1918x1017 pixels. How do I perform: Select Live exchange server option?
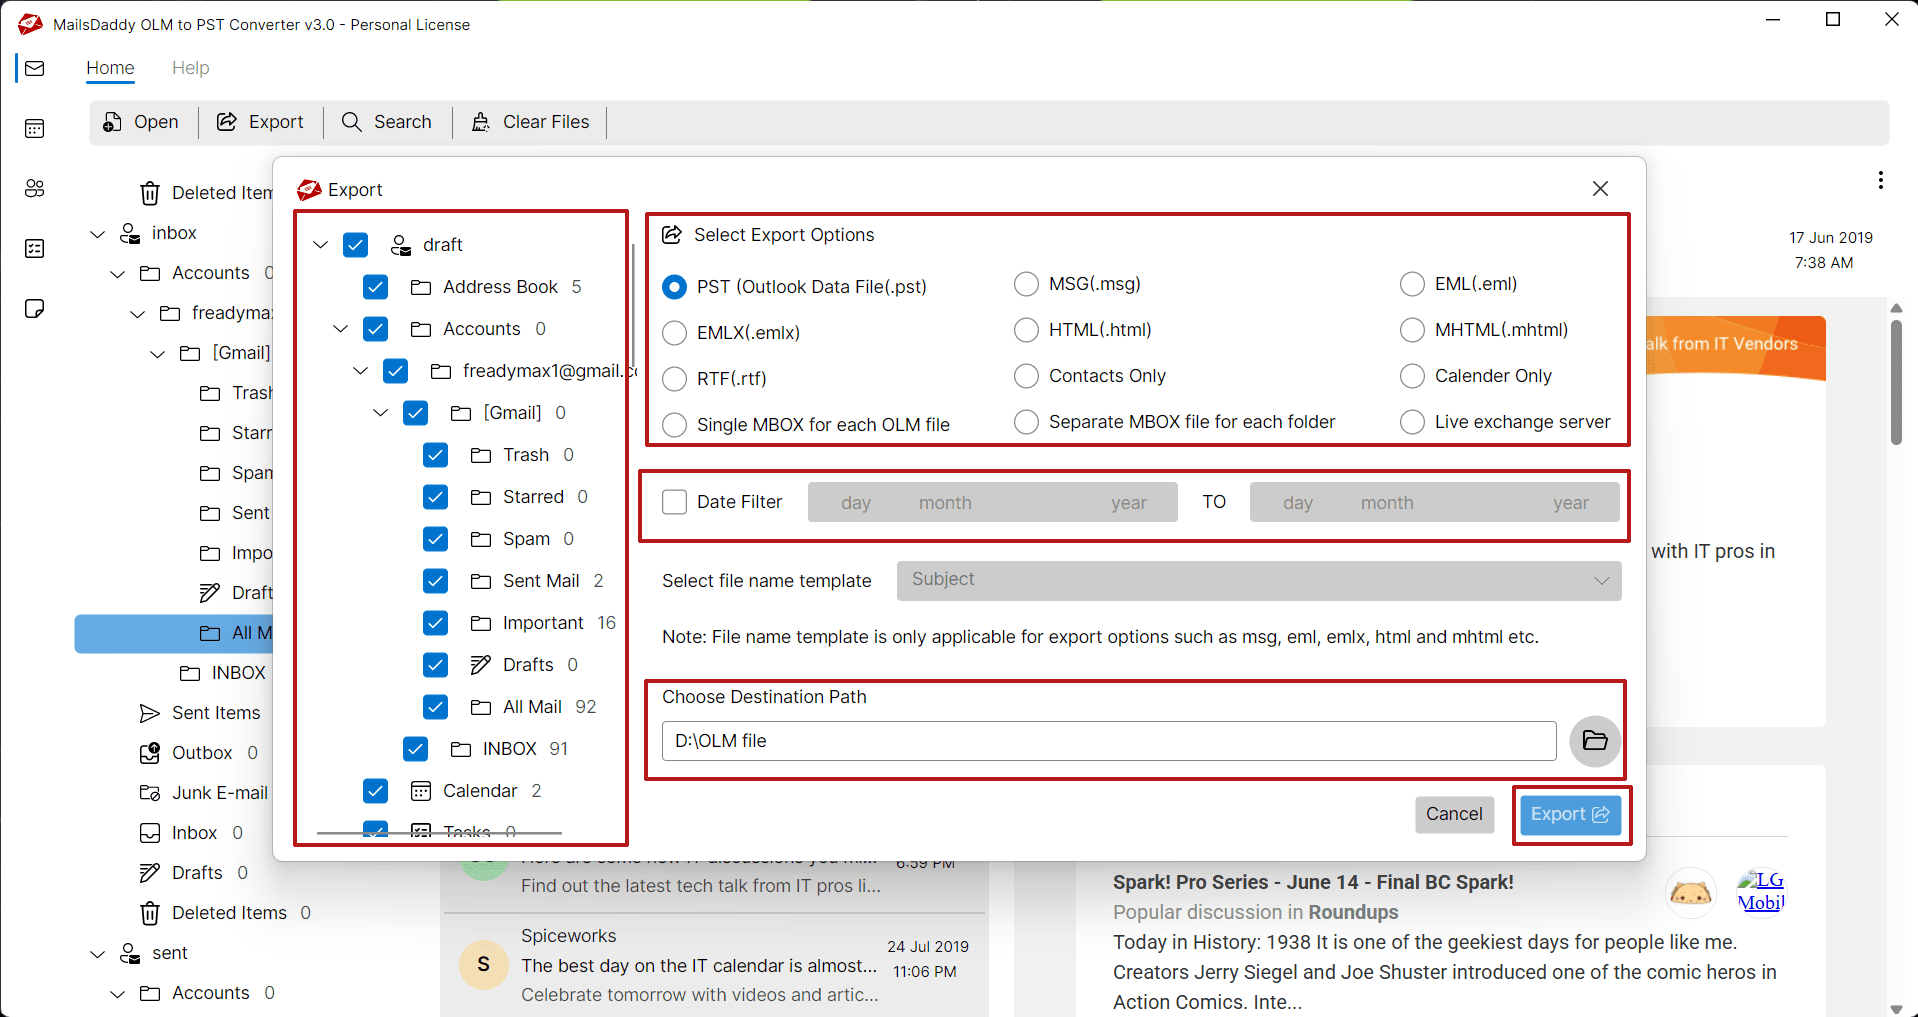[x=1412, y=422]
